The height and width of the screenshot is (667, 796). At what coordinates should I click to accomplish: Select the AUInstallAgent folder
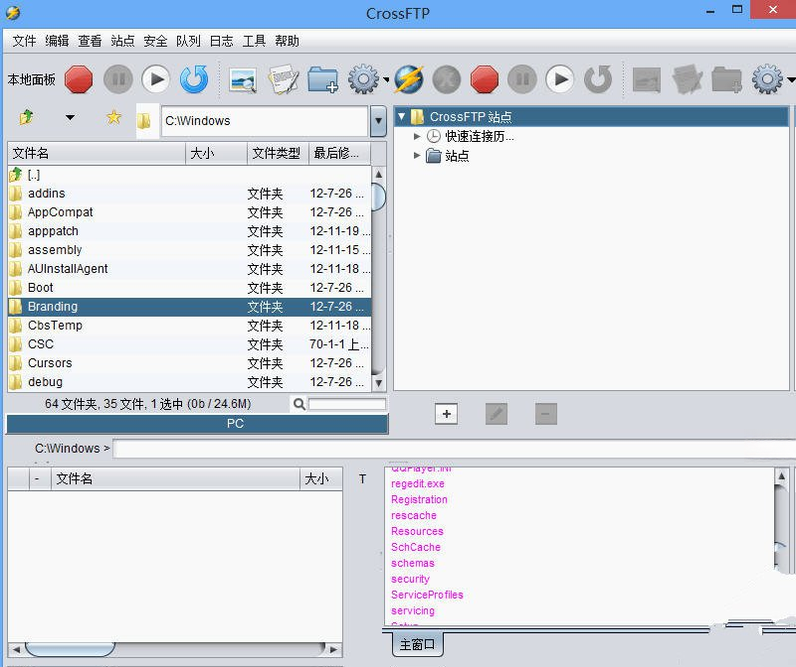point(189,269)
